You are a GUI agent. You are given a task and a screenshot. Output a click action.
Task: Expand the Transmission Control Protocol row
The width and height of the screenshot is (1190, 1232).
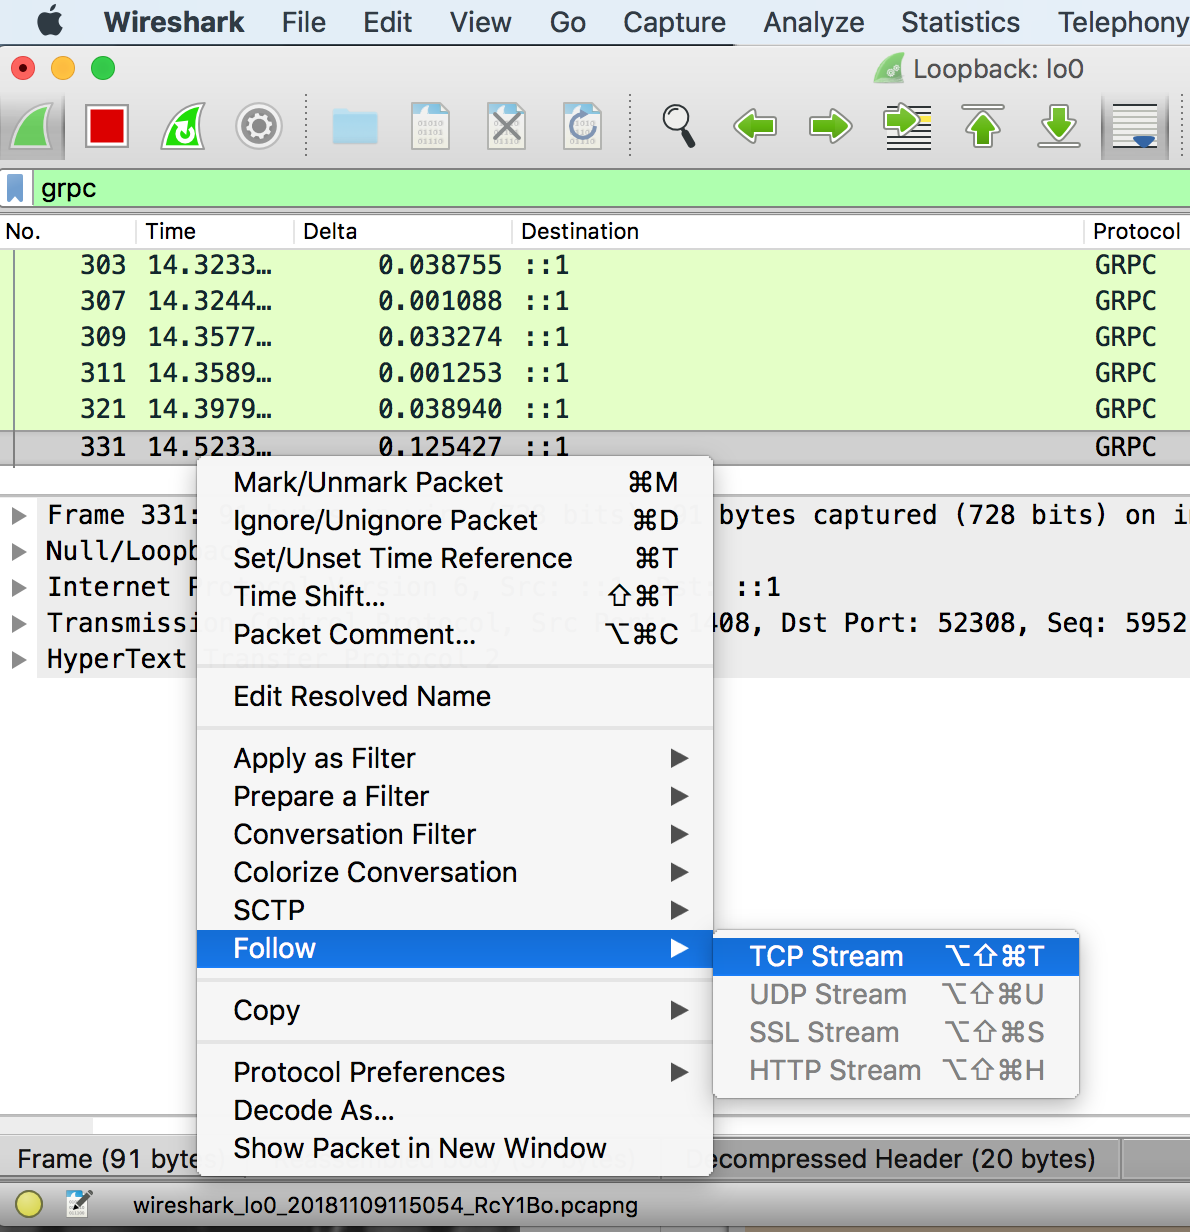click(x=18, y=624)
